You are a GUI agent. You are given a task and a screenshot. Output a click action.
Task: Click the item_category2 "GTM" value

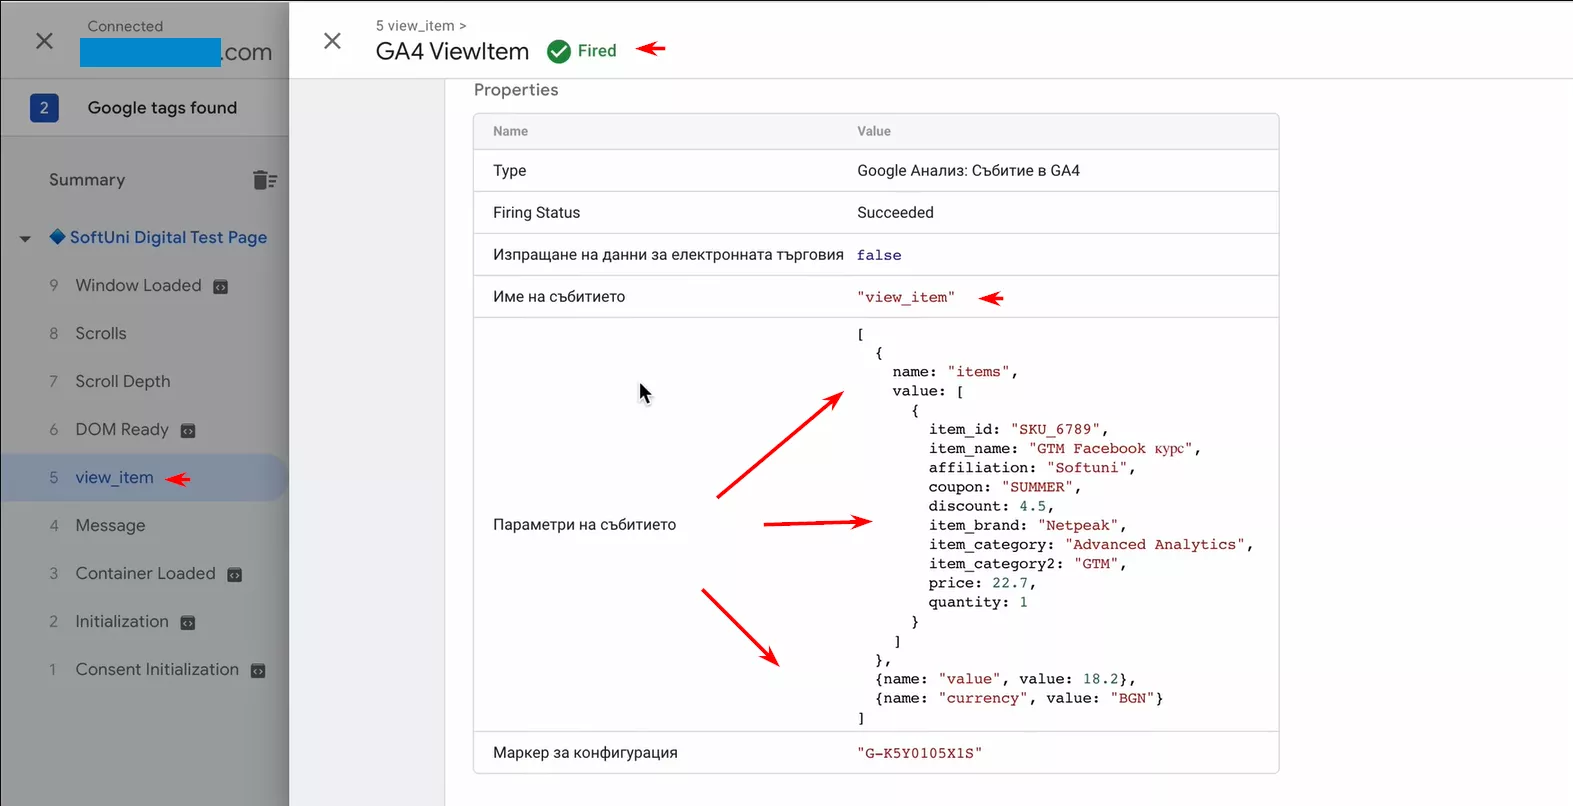point(1096,564)
